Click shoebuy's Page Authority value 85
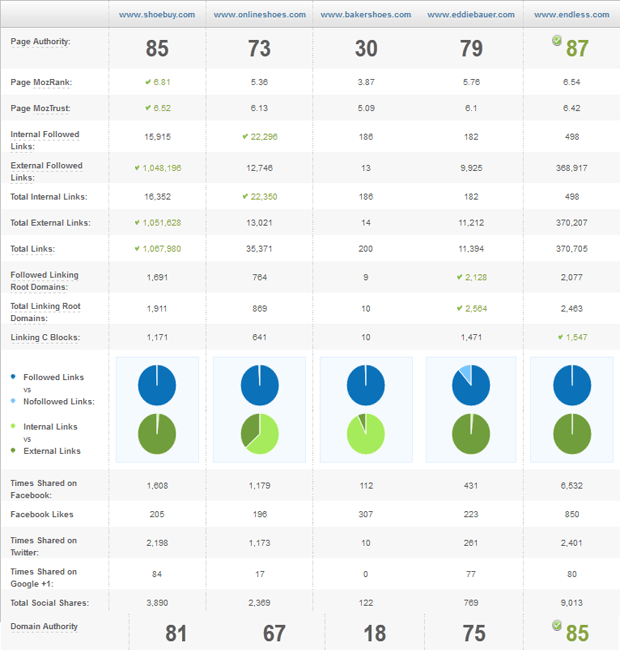The image size is (620, 650). tap(157, 49)
